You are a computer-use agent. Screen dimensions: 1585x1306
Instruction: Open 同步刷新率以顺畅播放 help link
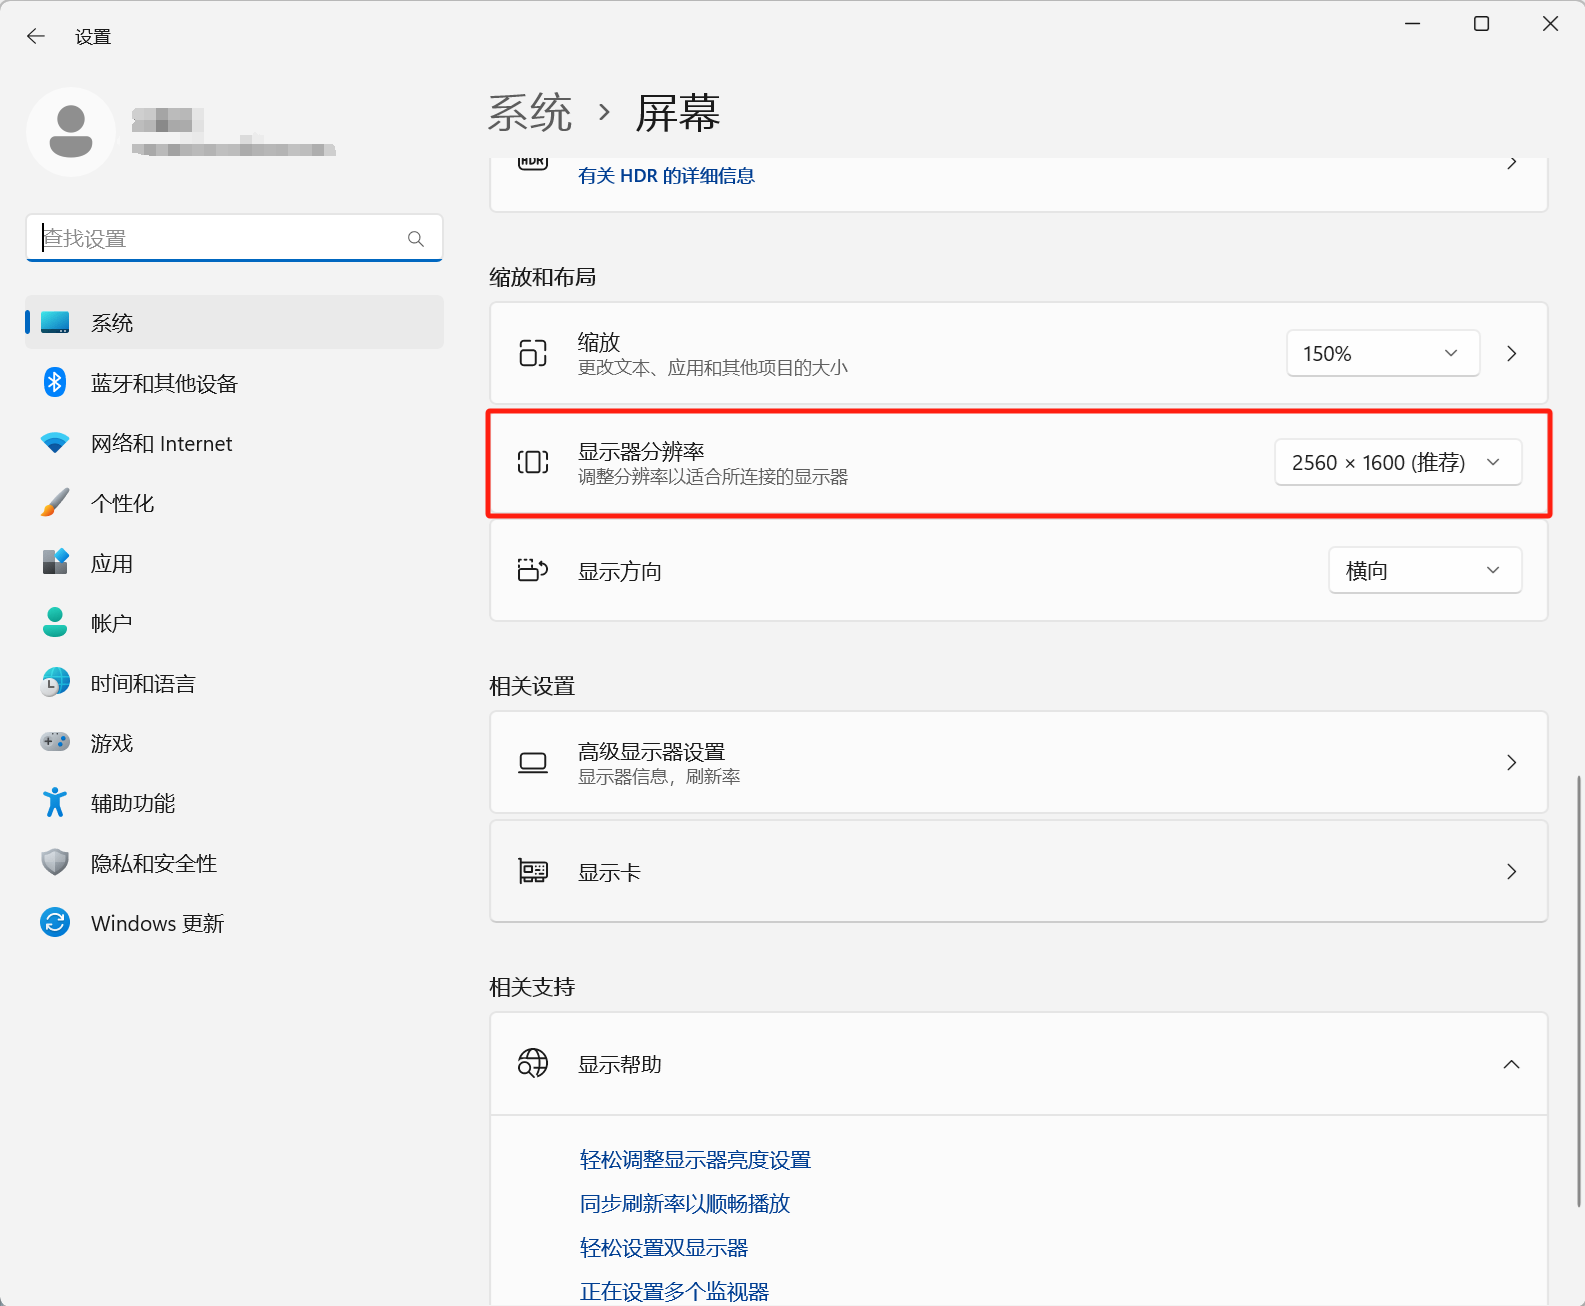click(685, 1204)
